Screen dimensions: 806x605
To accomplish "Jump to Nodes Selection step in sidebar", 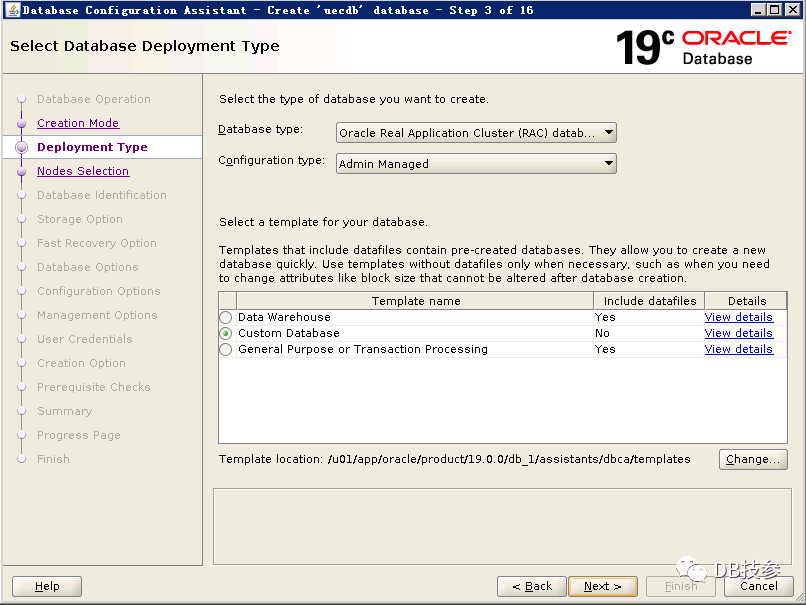I will click(83, 171).
